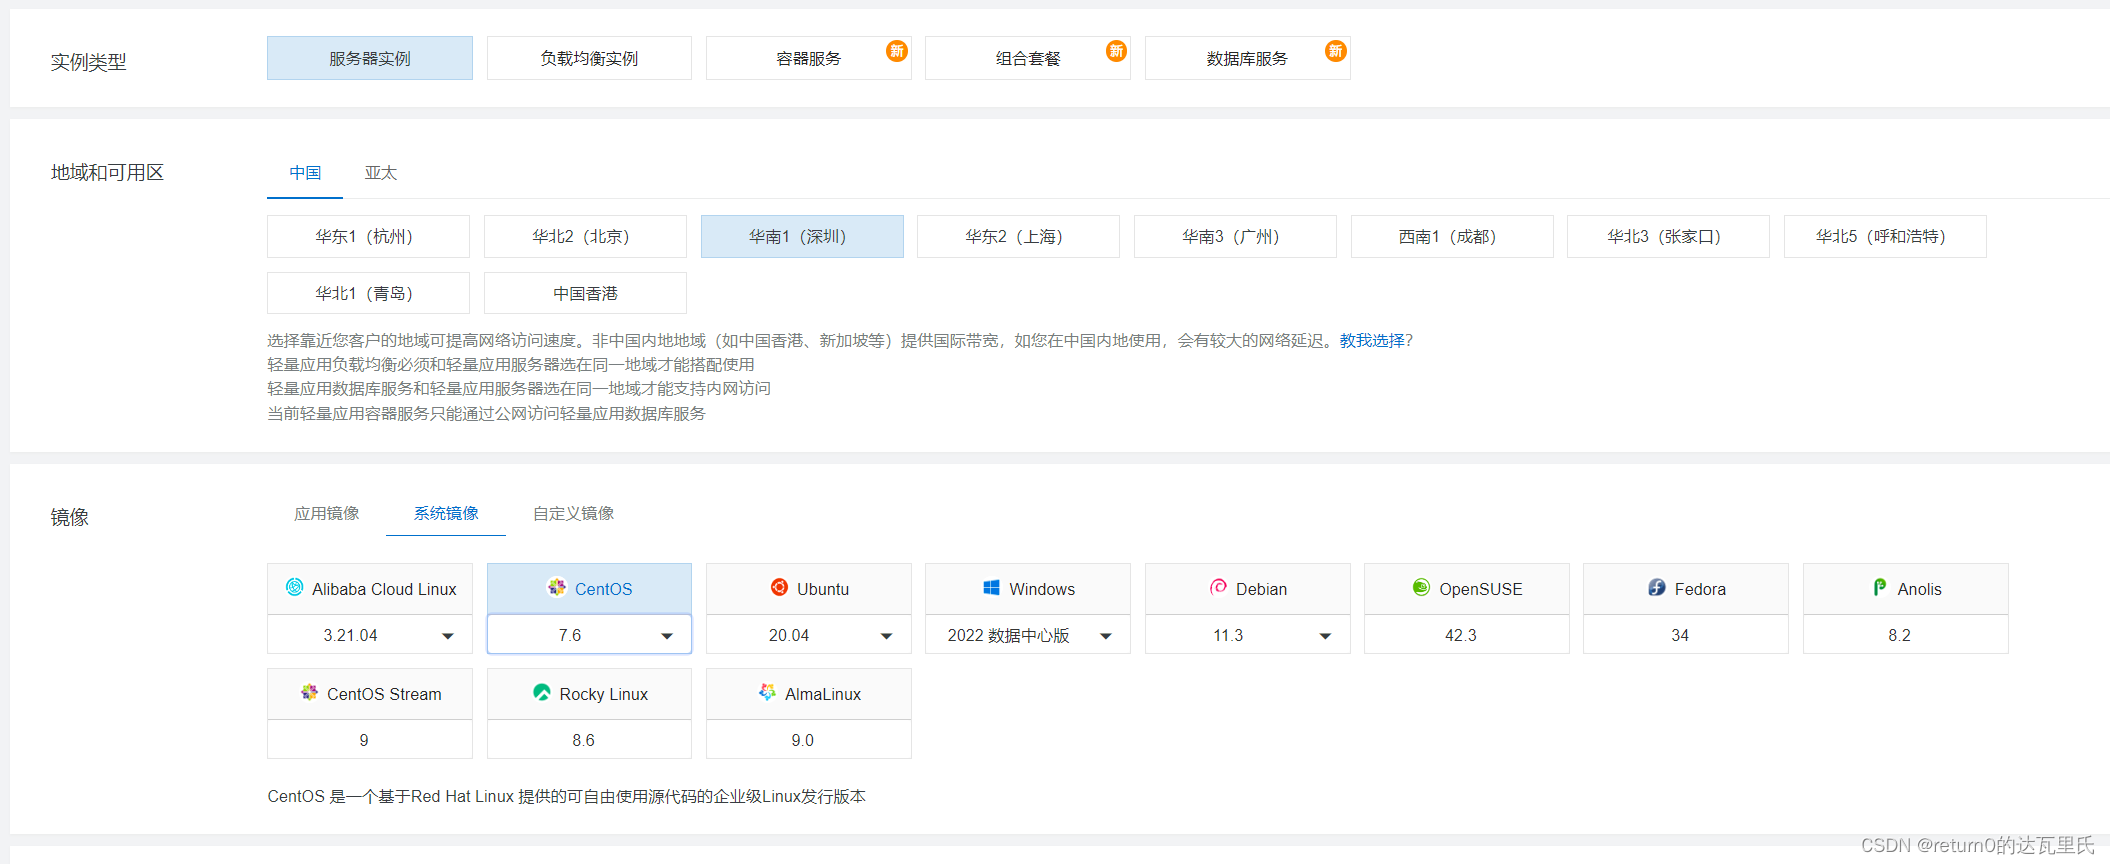
Task: Select the Anolis system image
Action: coord(1906,589)
